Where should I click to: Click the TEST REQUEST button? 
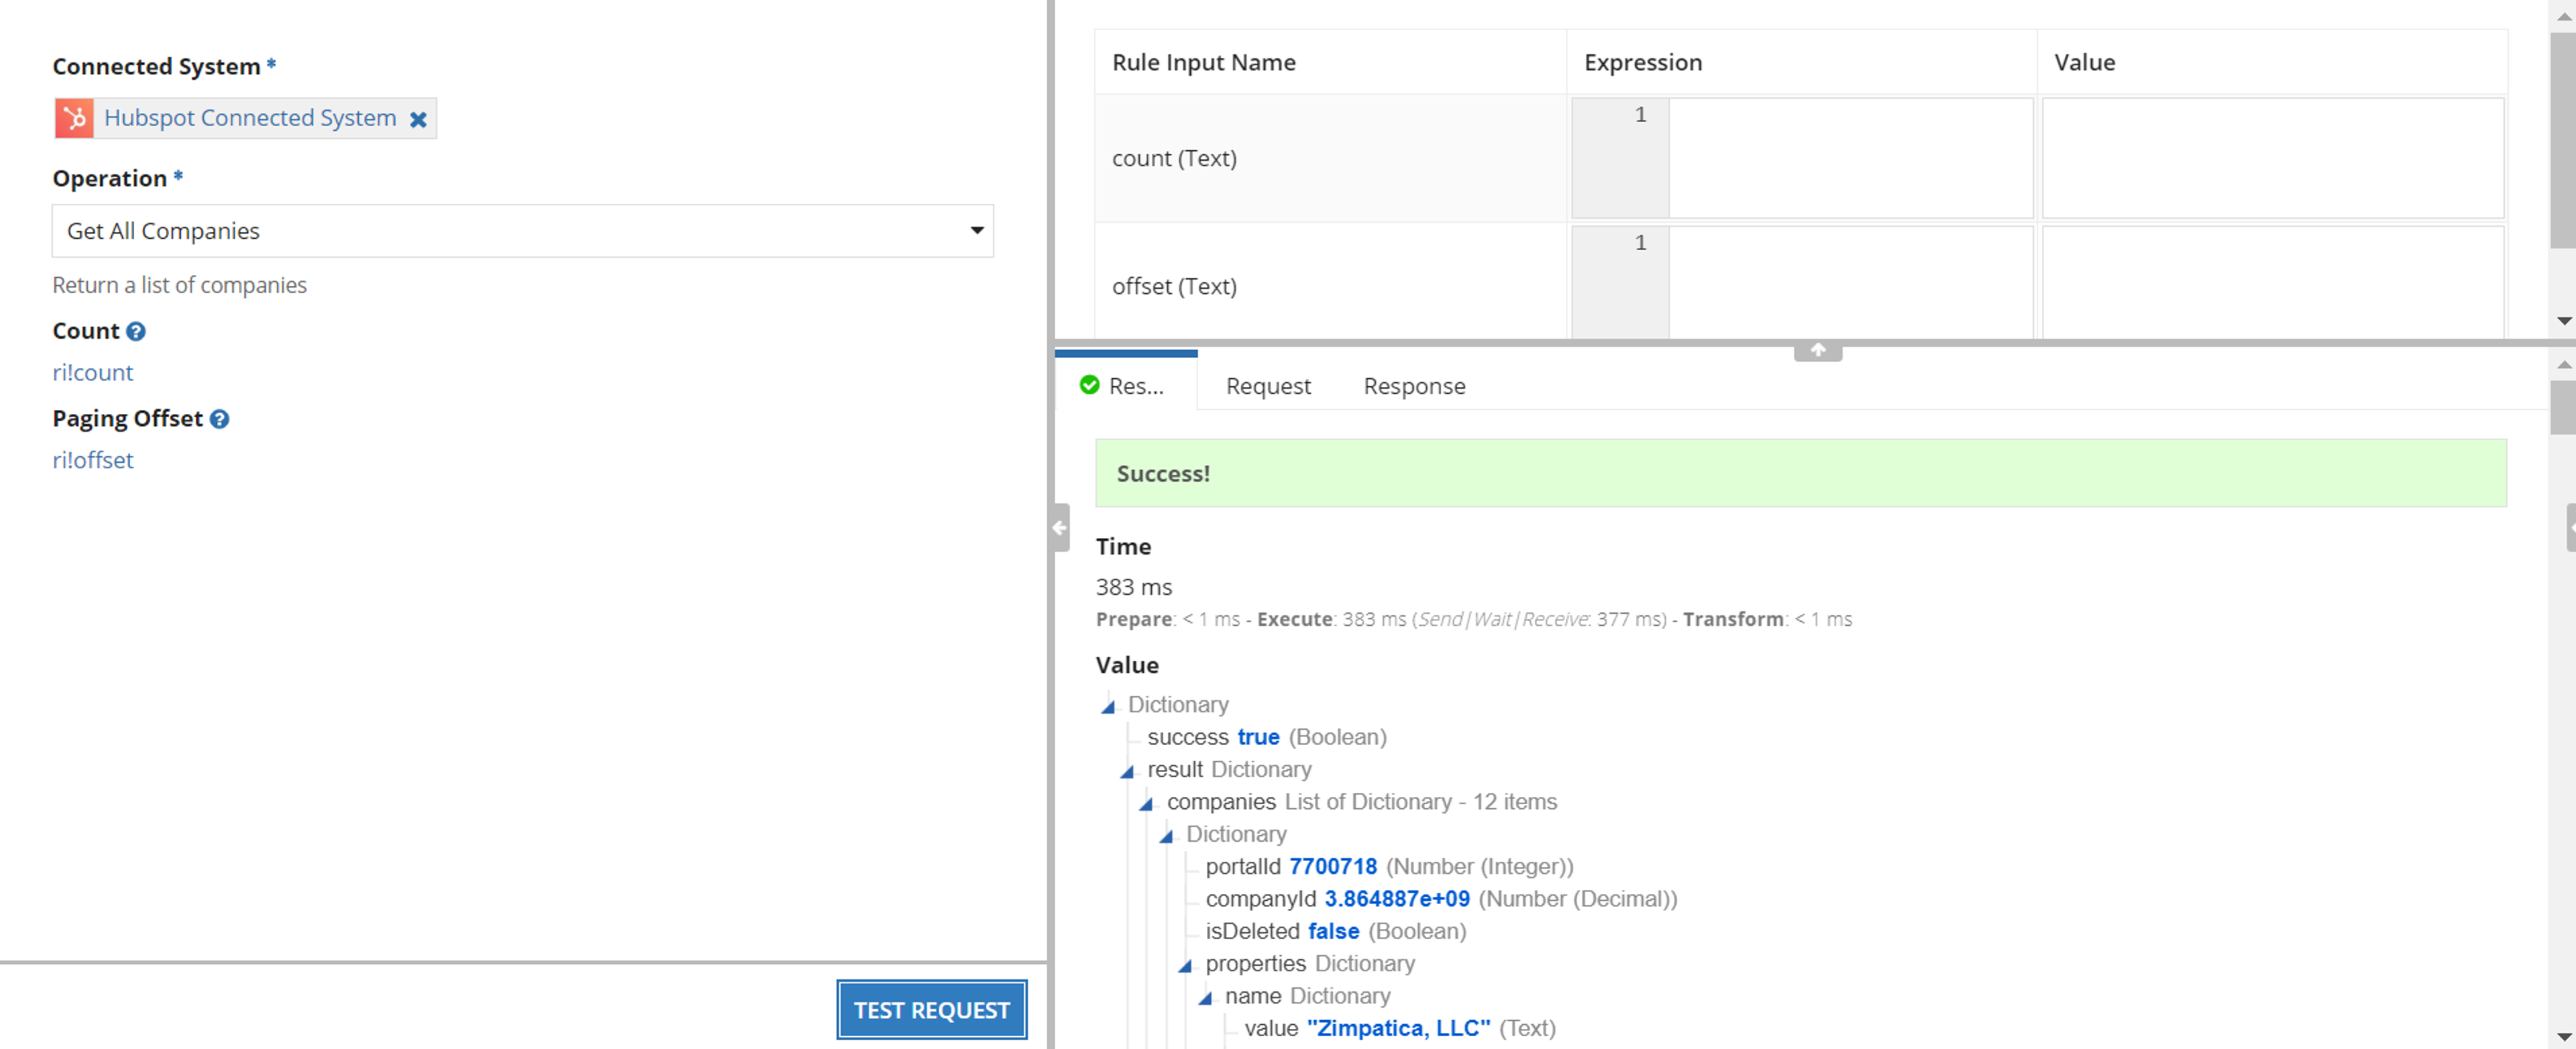[931, 1010]
